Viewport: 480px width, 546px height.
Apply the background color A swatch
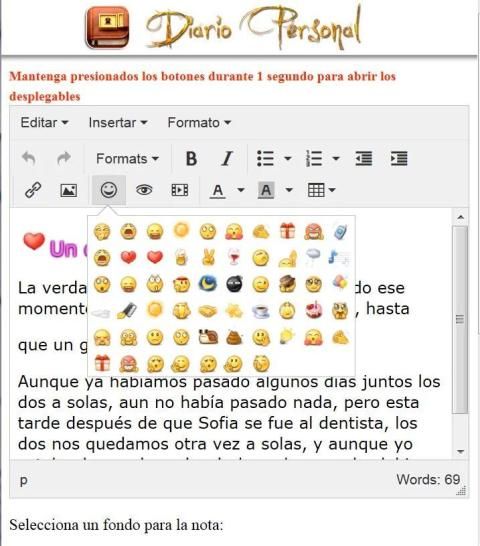pos(266,190)
